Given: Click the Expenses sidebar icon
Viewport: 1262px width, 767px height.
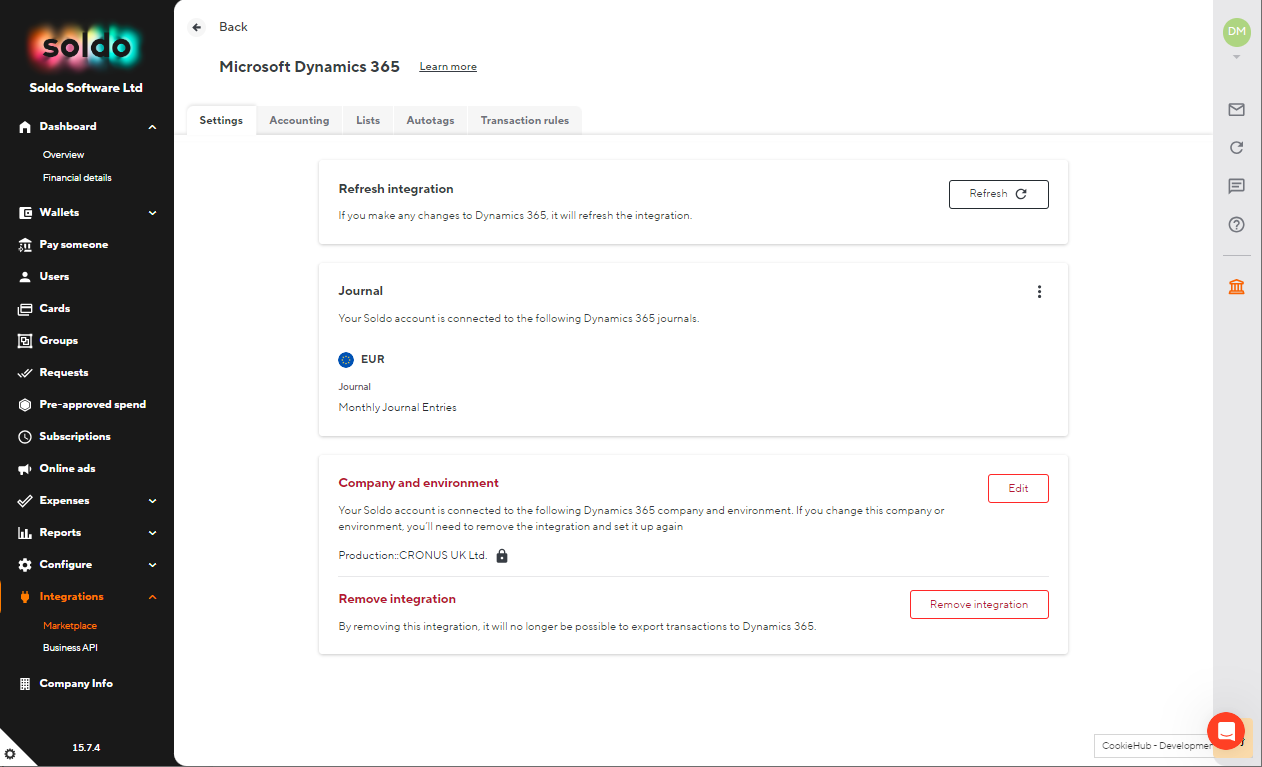Looking at the screenshot, I should coord(25,501).
